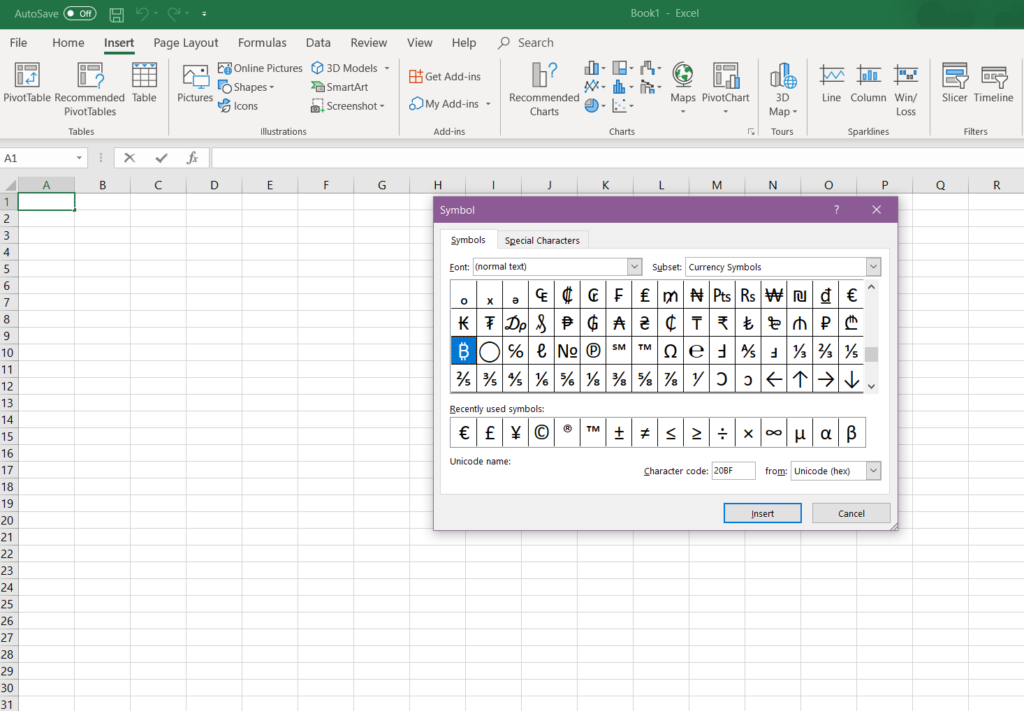Open Recommended PivotTables
The image size is (1024, 711).
coord(90,77)
